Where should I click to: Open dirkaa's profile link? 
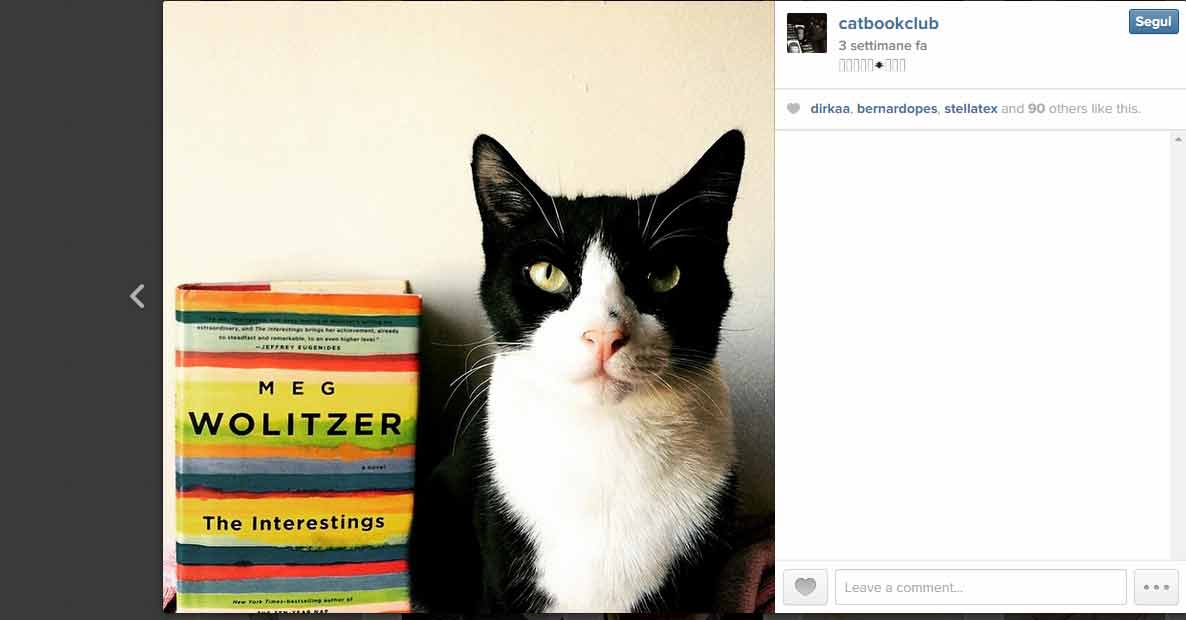pos(830,109)
